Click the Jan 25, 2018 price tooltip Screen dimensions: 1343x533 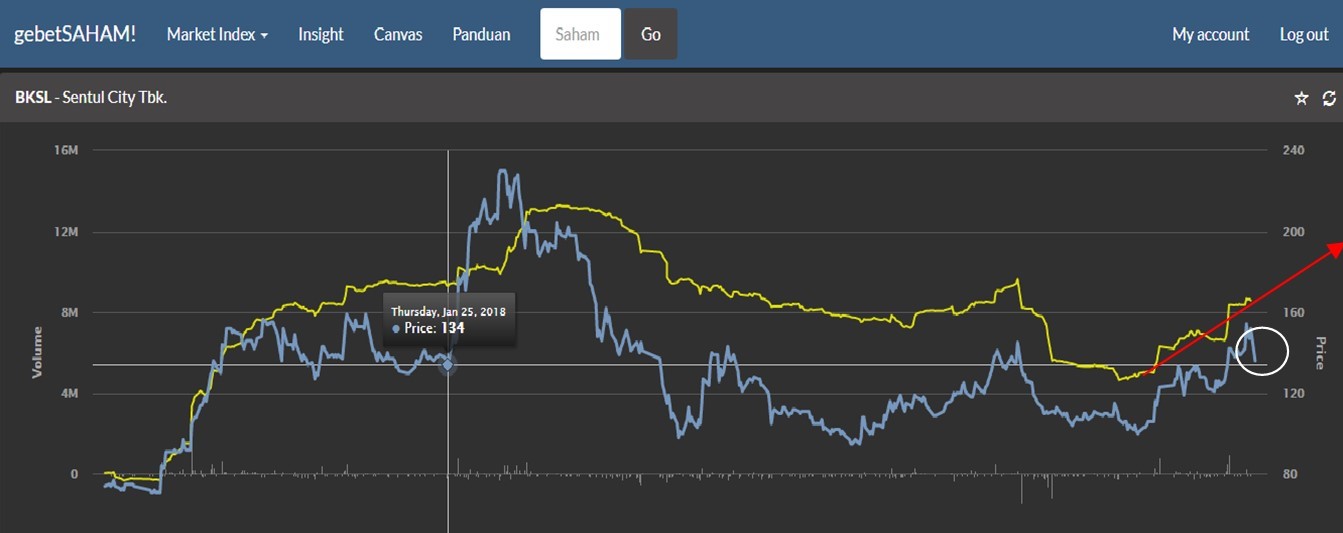[x=448, y=320]
